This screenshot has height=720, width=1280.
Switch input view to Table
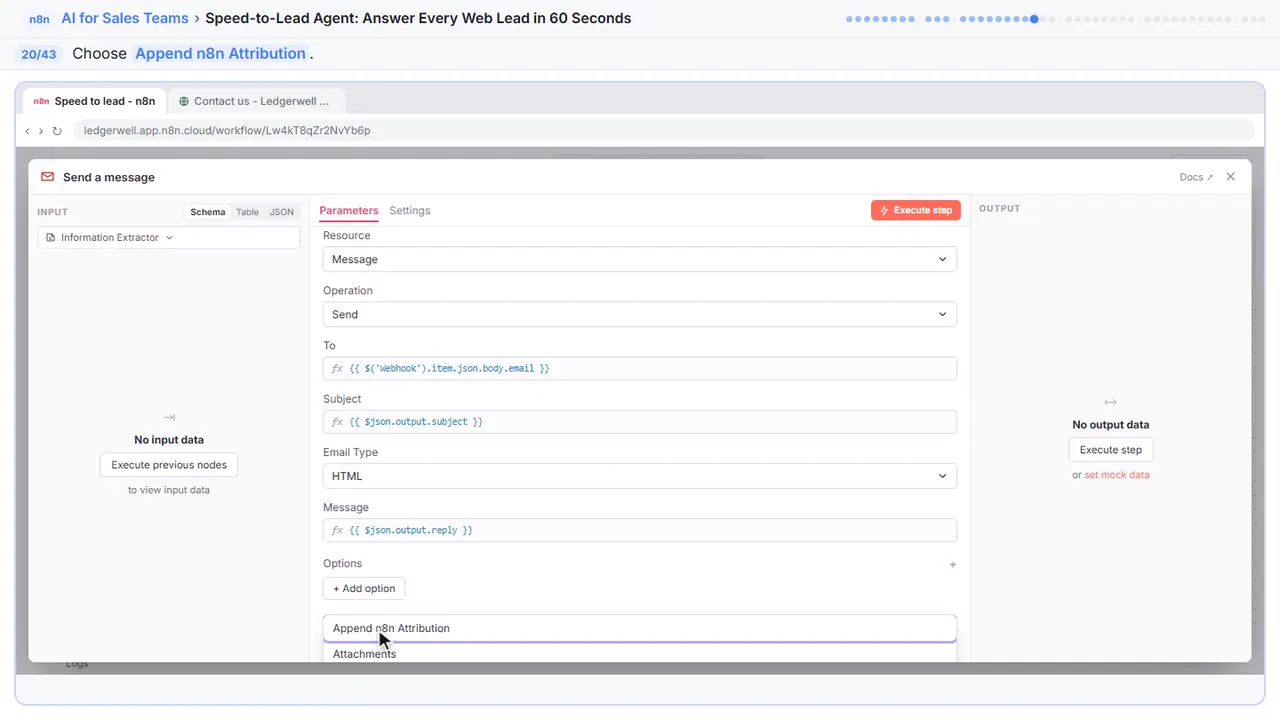coord(247,212)
